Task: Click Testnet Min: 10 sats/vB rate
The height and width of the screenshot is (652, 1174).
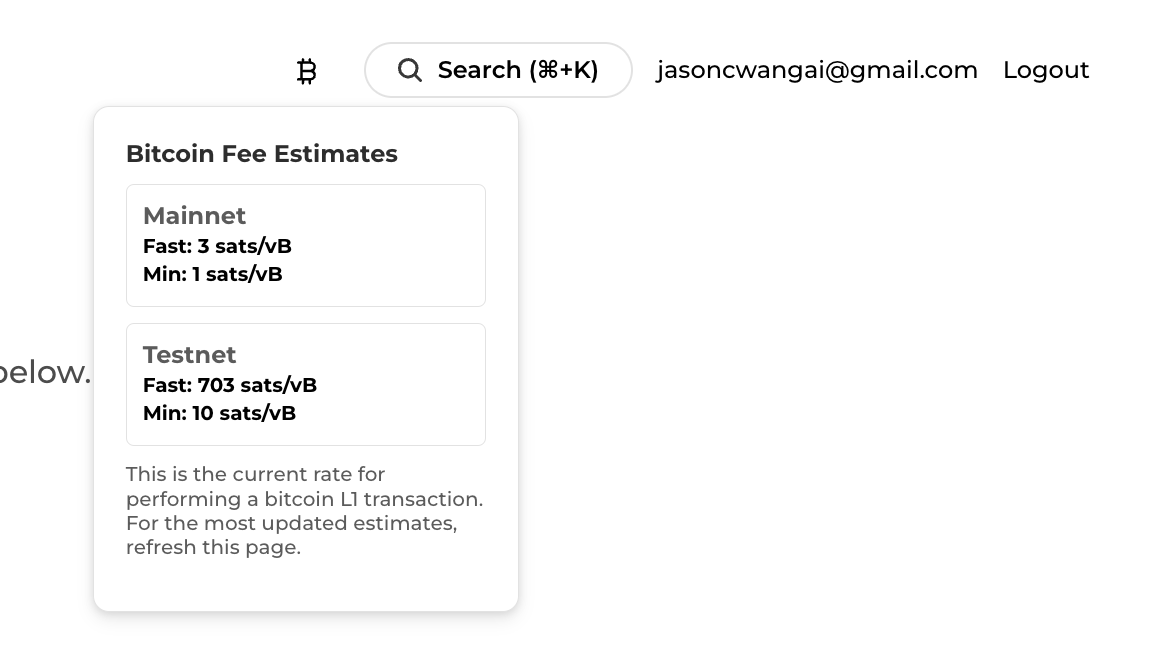Action: pos(219,413)
